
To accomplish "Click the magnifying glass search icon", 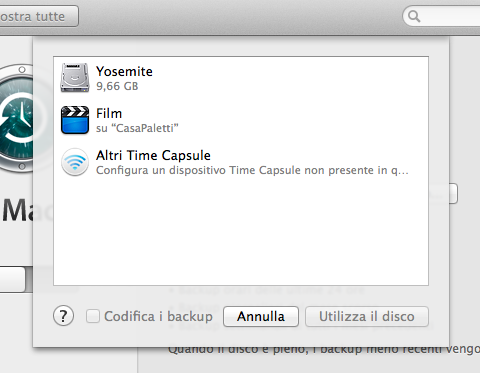I will point(414,16).
